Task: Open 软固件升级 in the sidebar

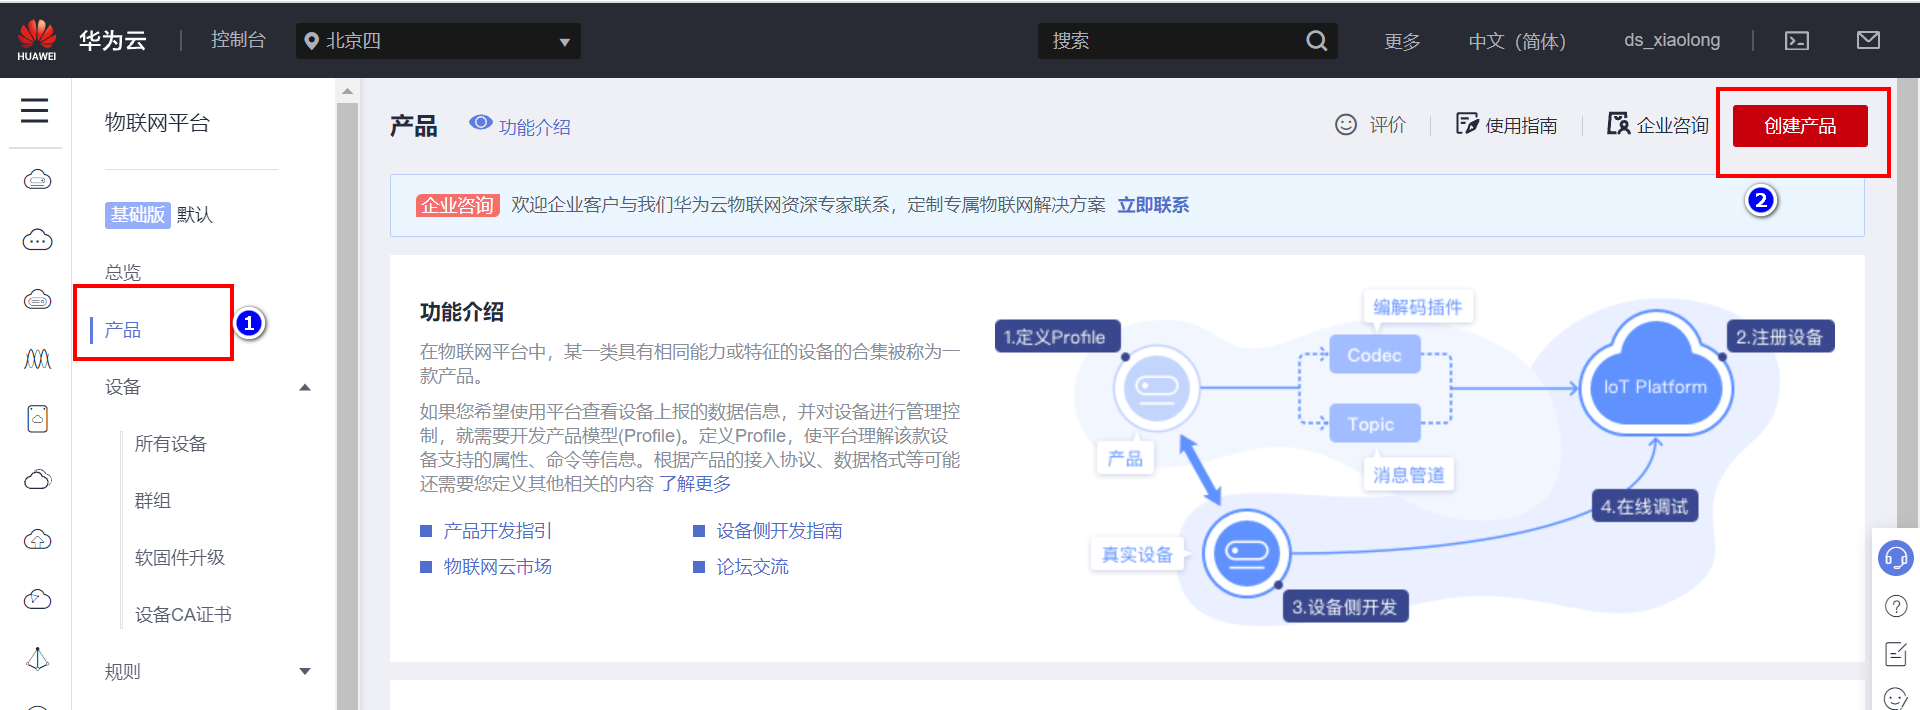Action: (x=180, y=558)
